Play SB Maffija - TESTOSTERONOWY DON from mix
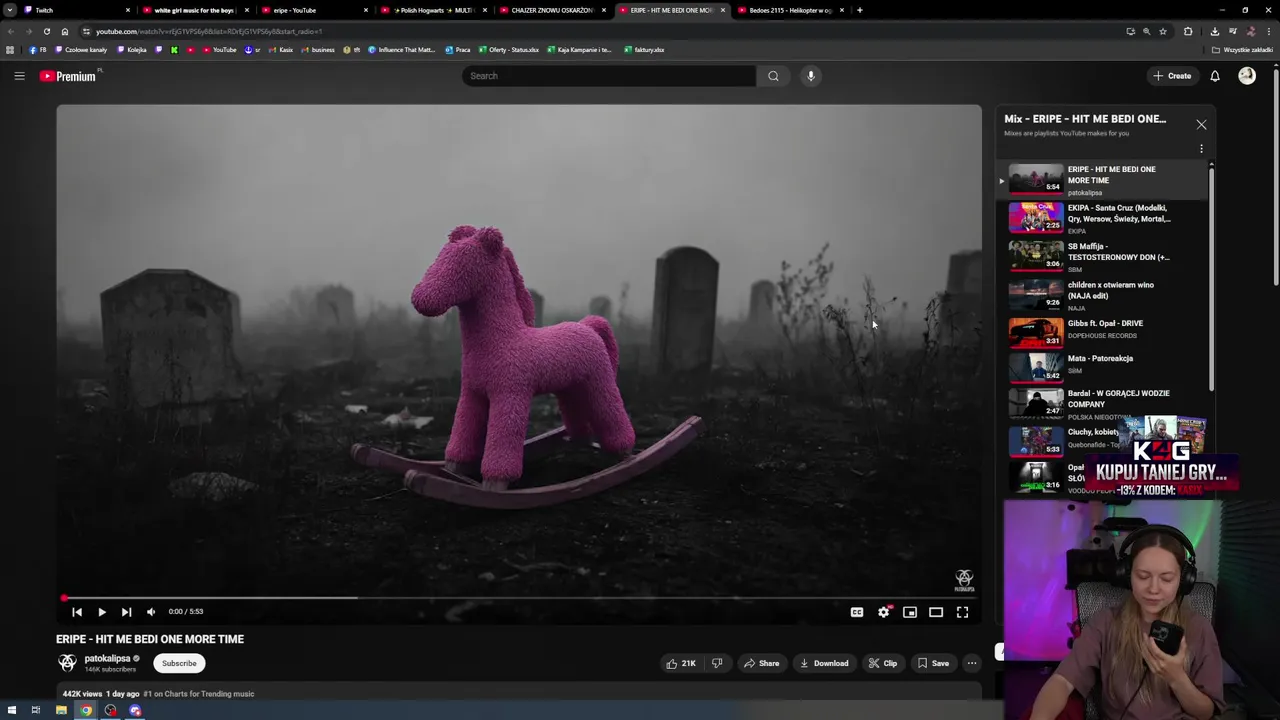1280x720 pixels. point(1100,257)
